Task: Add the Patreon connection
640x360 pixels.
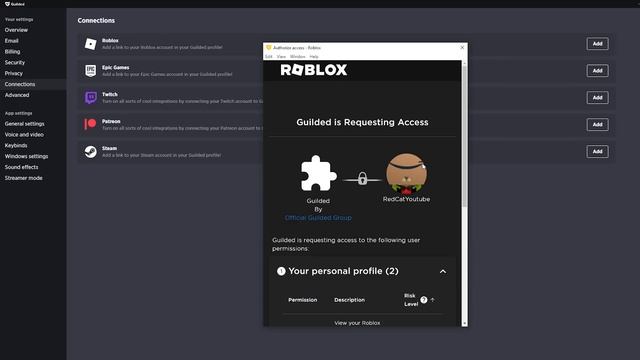Action: click(x=598, y=124)
